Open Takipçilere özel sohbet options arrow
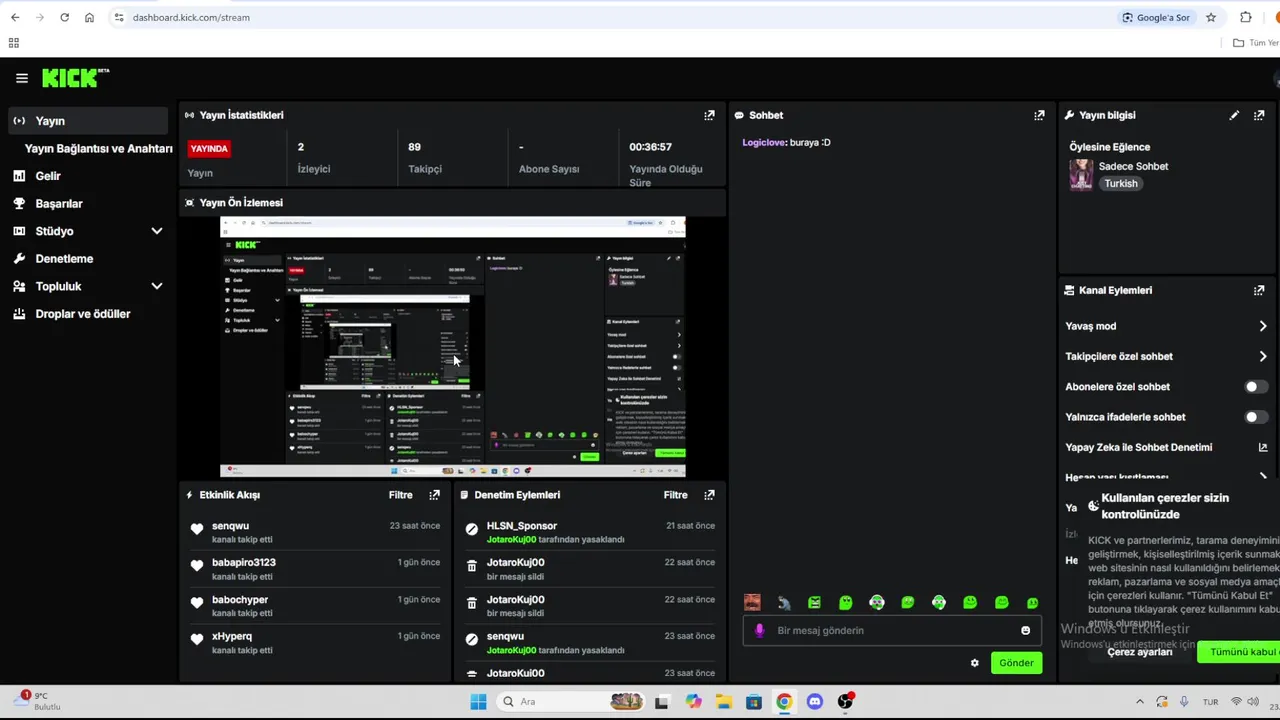1280x720 pixels. click(1263, 356)
